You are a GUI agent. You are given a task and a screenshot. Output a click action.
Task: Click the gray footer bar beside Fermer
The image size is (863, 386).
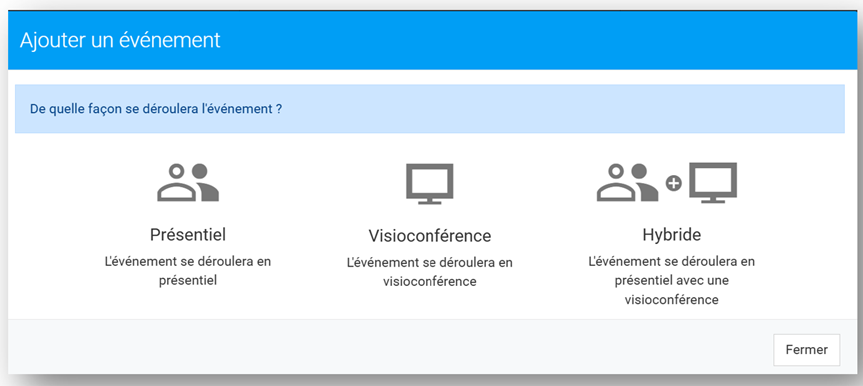coord(385,347)
